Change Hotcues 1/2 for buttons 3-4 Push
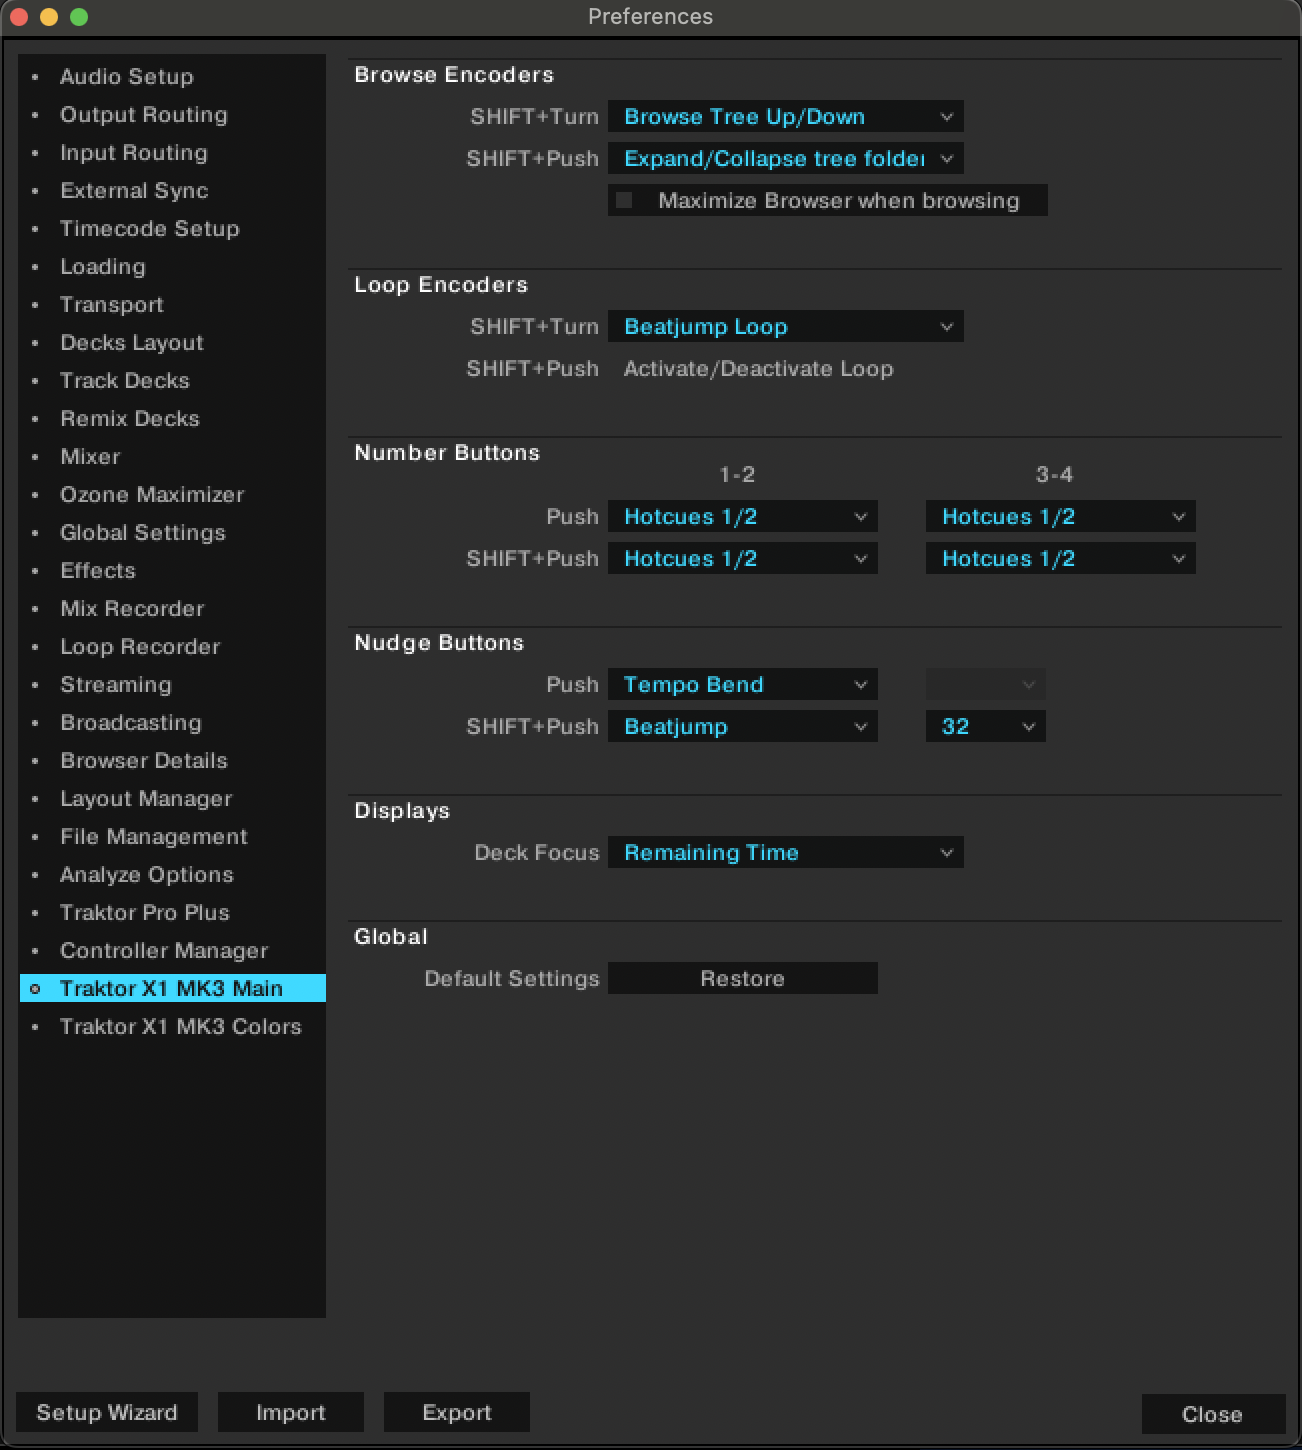 click(1060, 516)
